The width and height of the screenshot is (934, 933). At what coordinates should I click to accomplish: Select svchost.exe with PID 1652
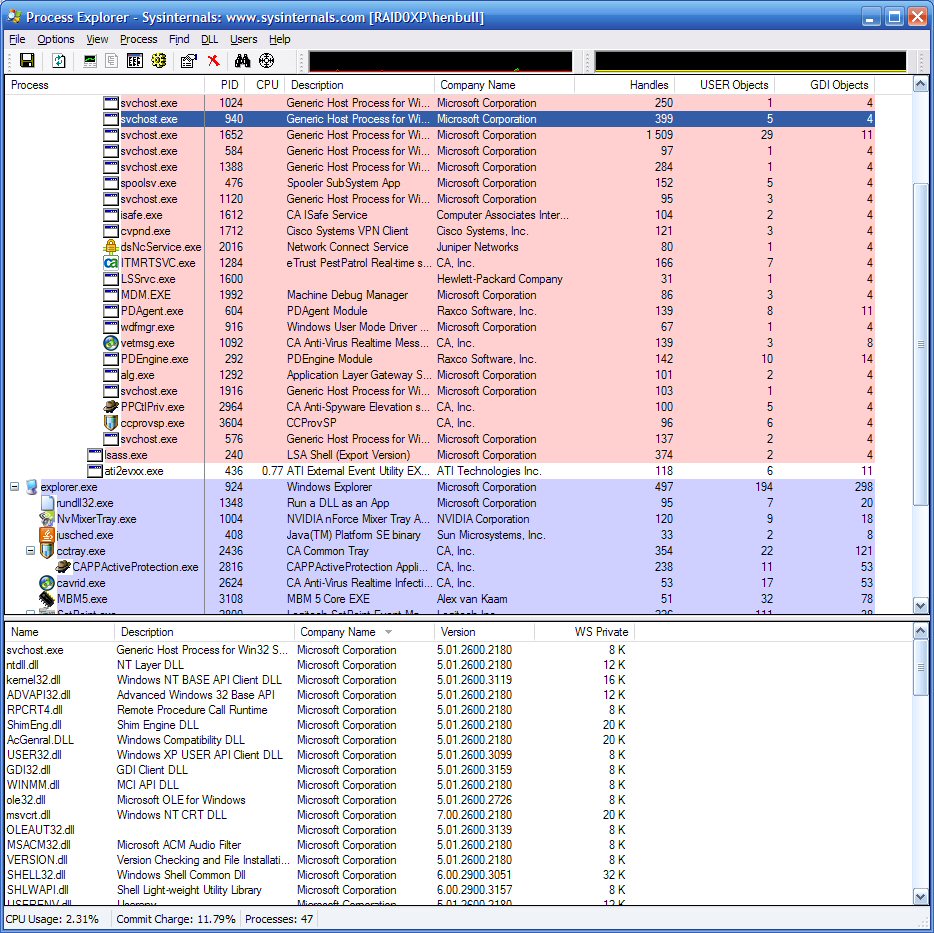point(440,135)
